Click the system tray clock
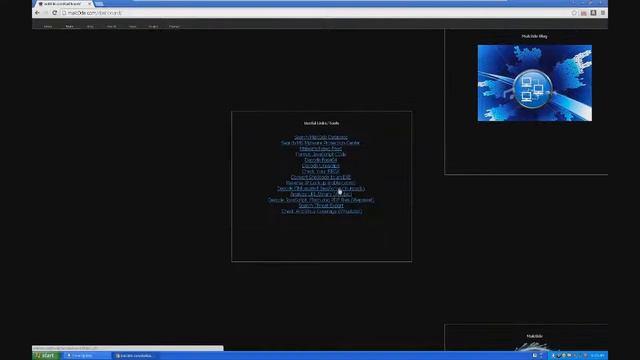640x360 pixels. click(597, 356)
